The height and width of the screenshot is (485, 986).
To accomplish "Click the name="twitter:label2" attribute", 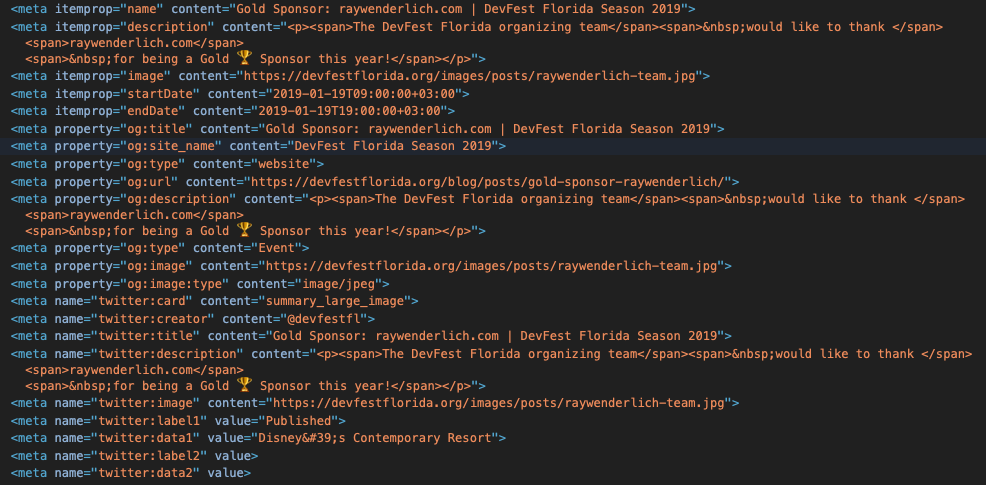I will coord(131,455).
